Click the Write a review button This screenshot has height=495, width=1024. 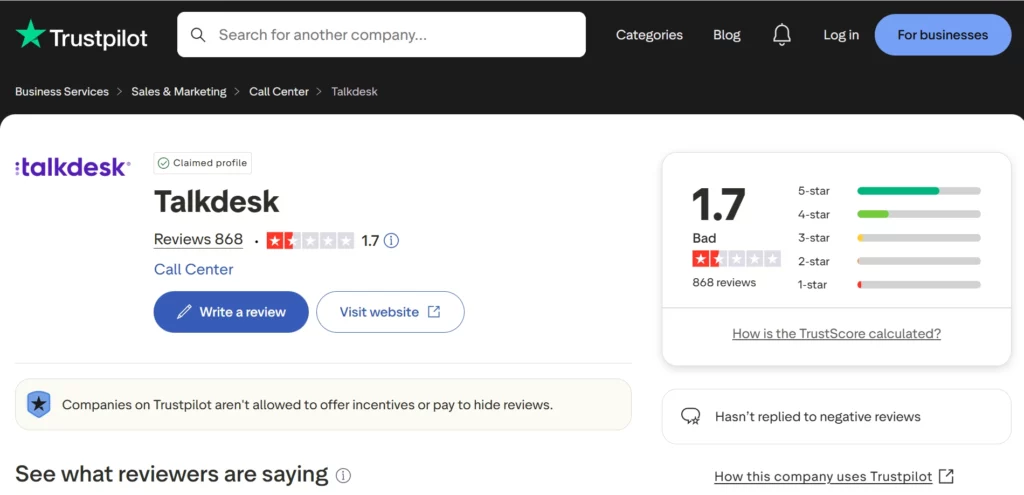[x=231, y=312]
